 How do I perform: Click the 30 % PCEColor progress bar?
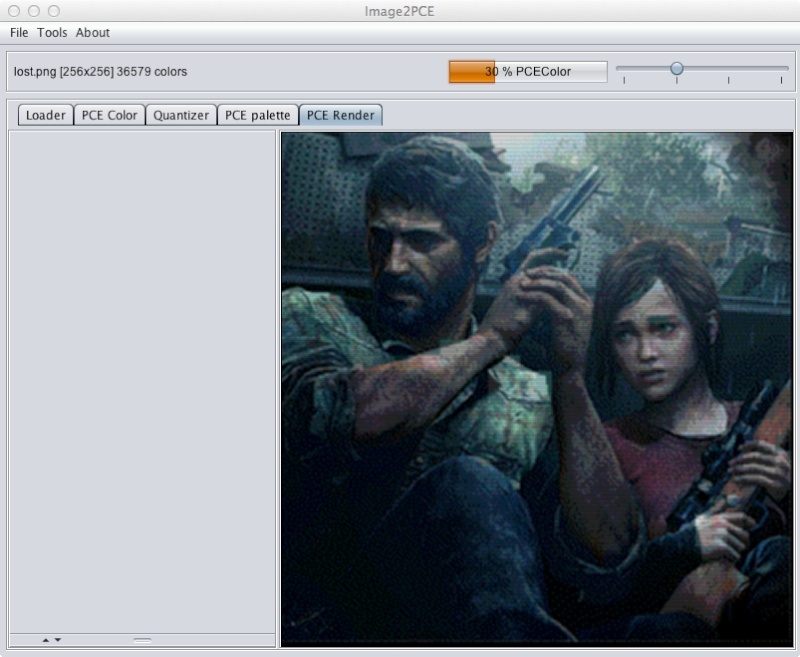(528, 72)
